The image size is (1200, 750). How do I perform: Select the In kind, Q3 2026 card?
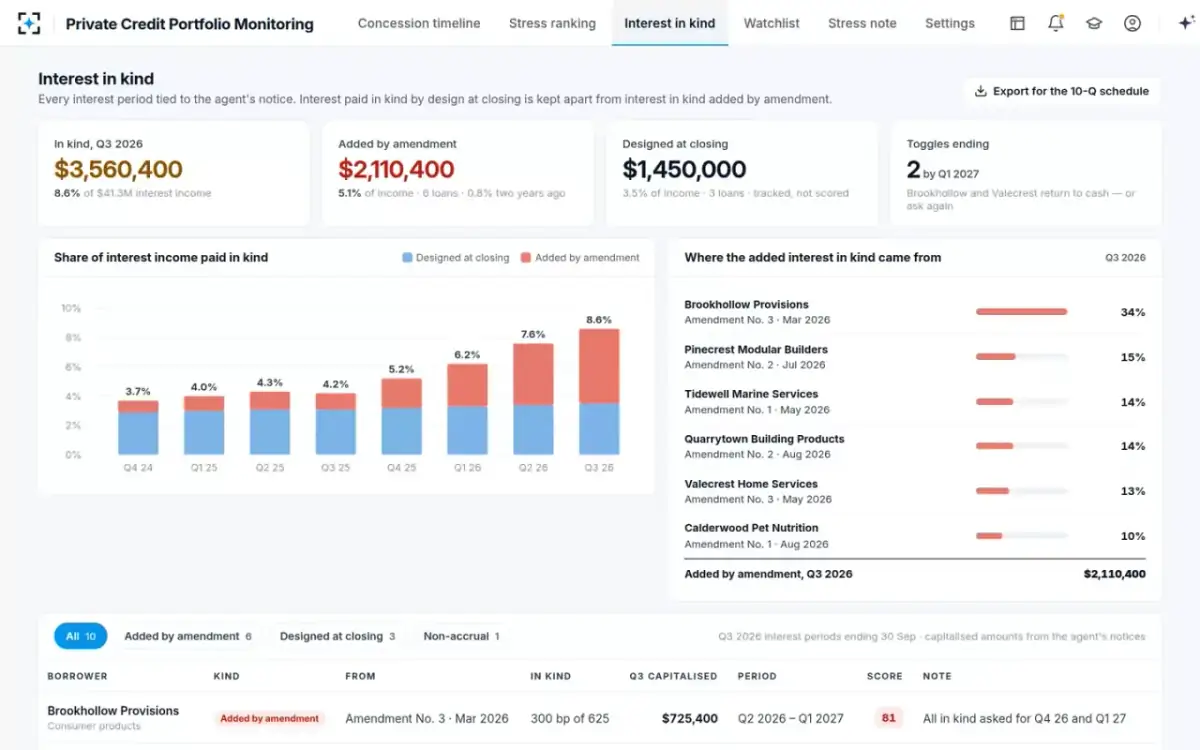(x=174, y=174)
